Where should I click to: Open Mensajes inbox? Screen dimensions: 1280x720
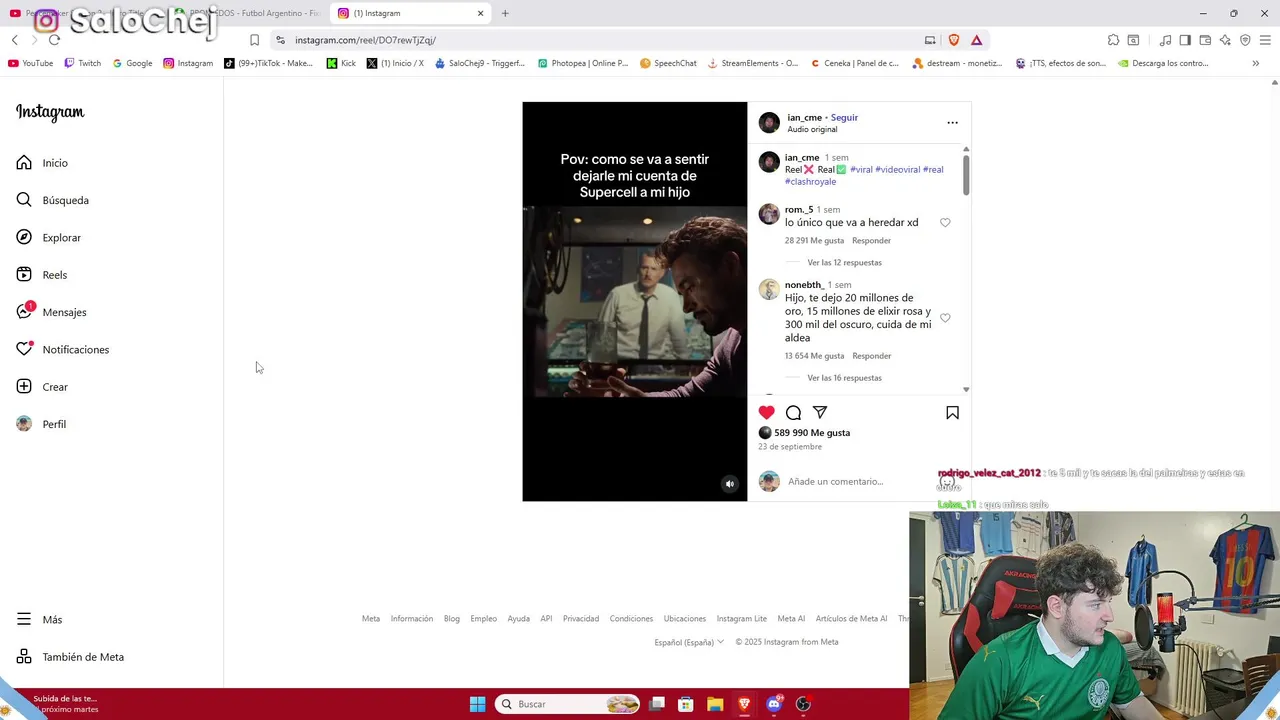point(51,312)
